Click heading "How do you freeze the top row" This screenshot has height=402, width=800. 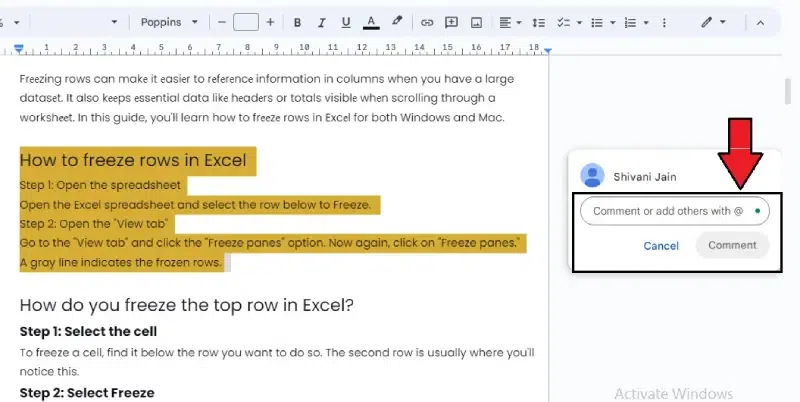click(187, 305)
